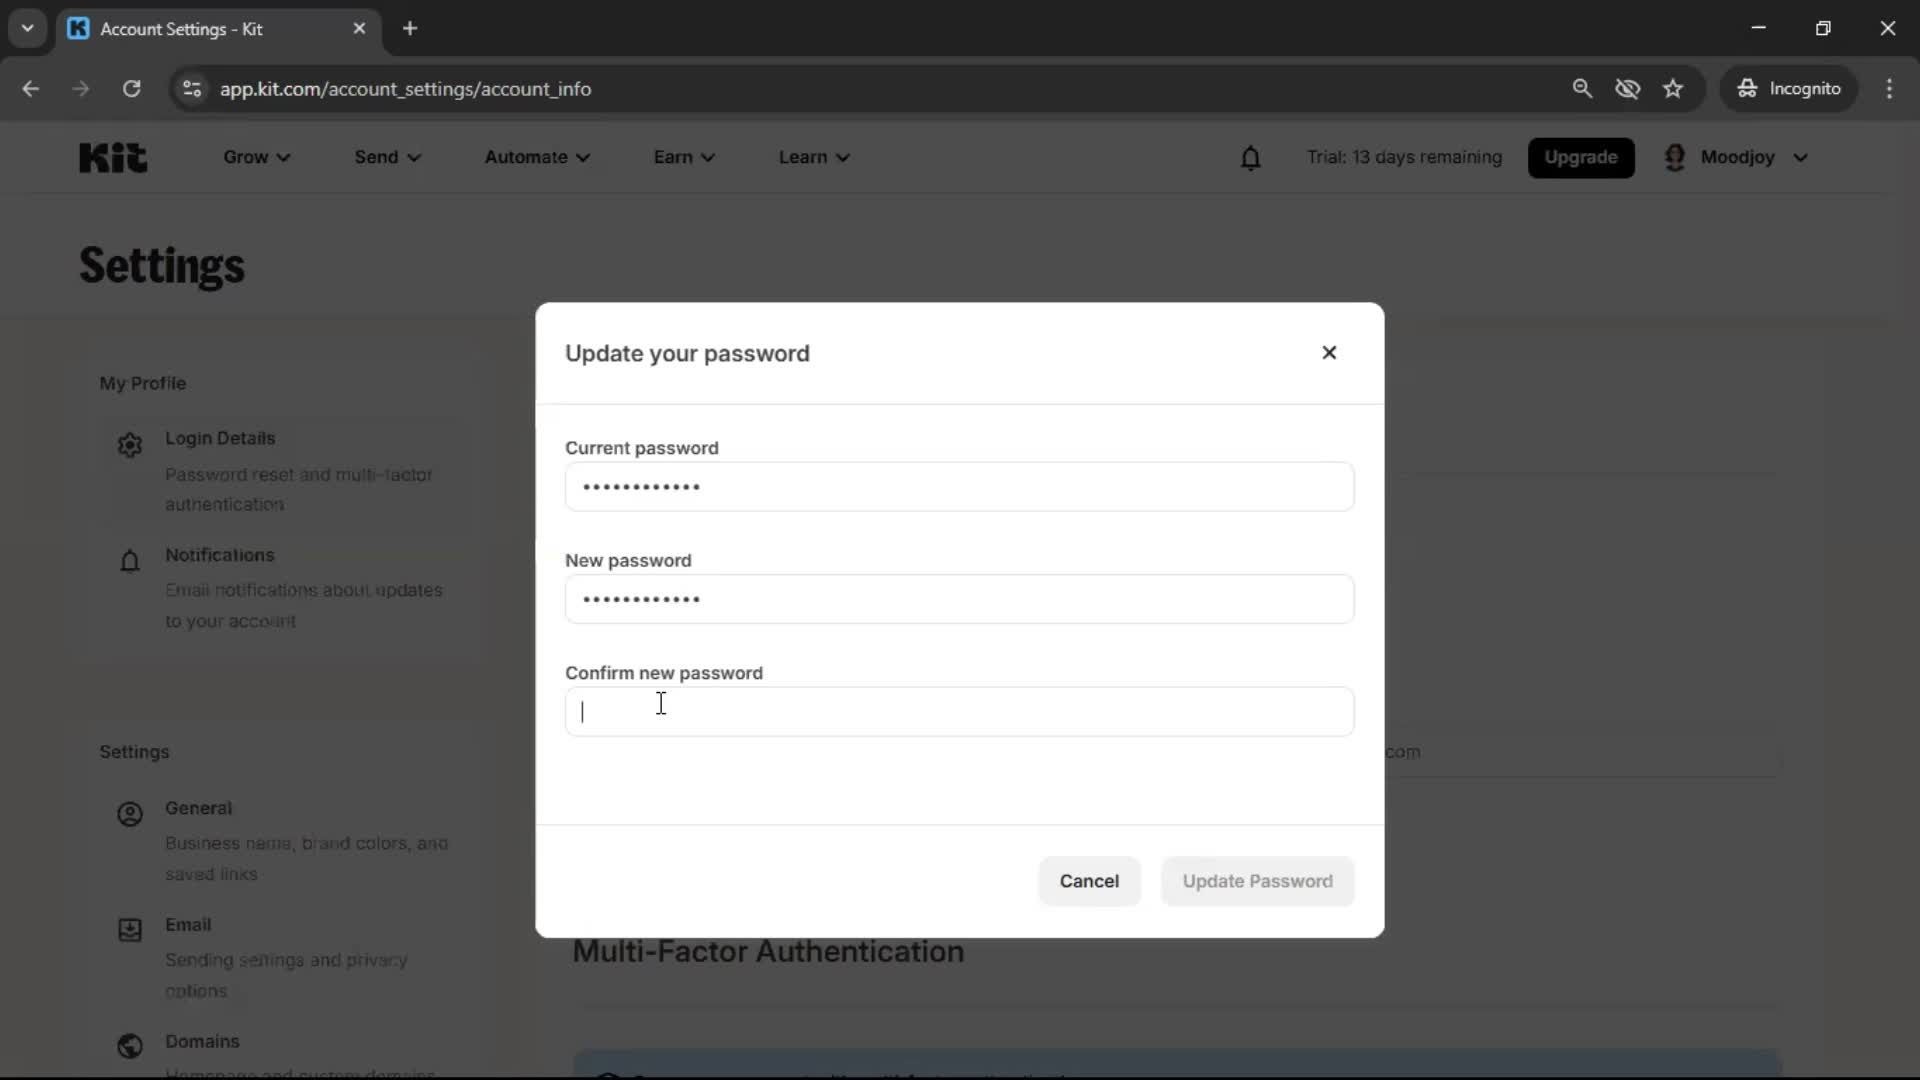Open the Grow dropdown menu

pyautogui.click(x=255, y=157)
